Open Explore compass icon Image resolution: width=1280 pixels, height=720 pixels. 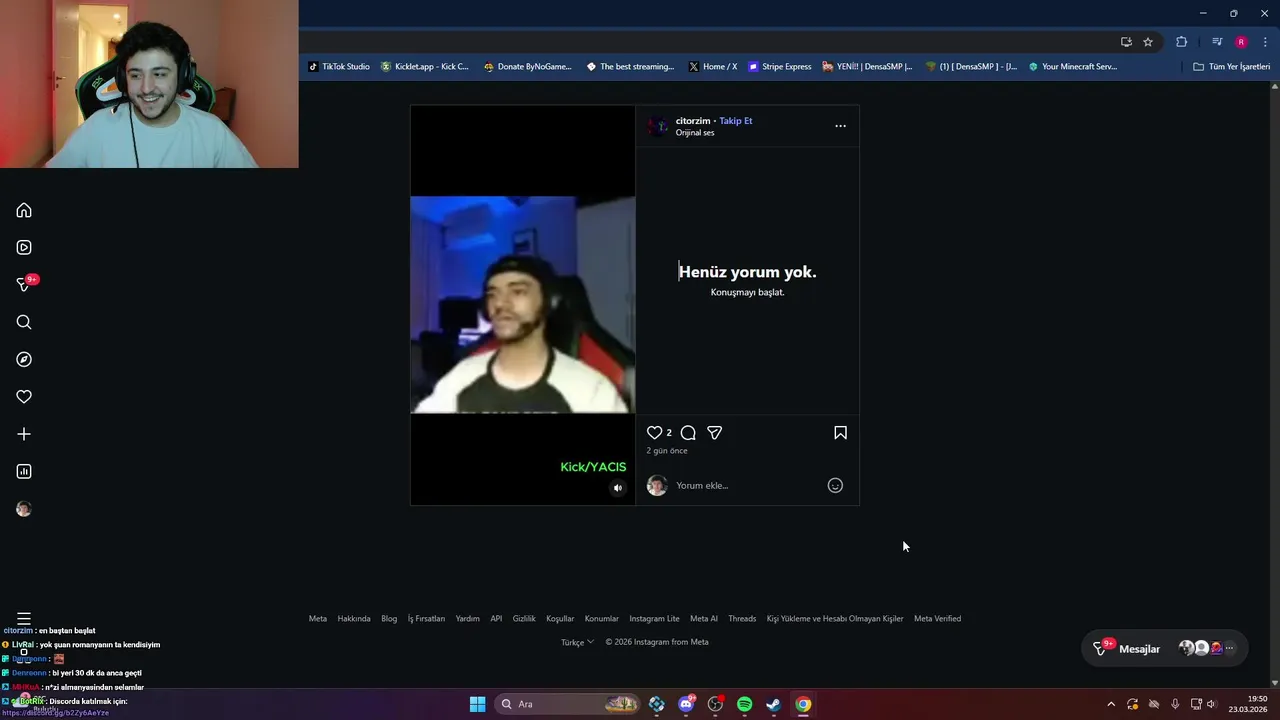[x=24, y=360]
